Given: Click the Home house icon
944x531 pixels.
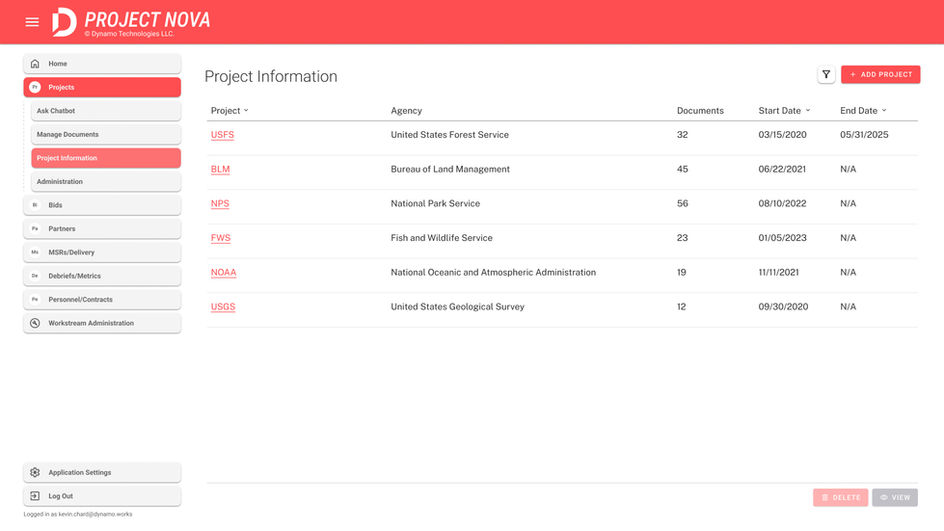Looking at the screenshot, I should tap(35, 64).
